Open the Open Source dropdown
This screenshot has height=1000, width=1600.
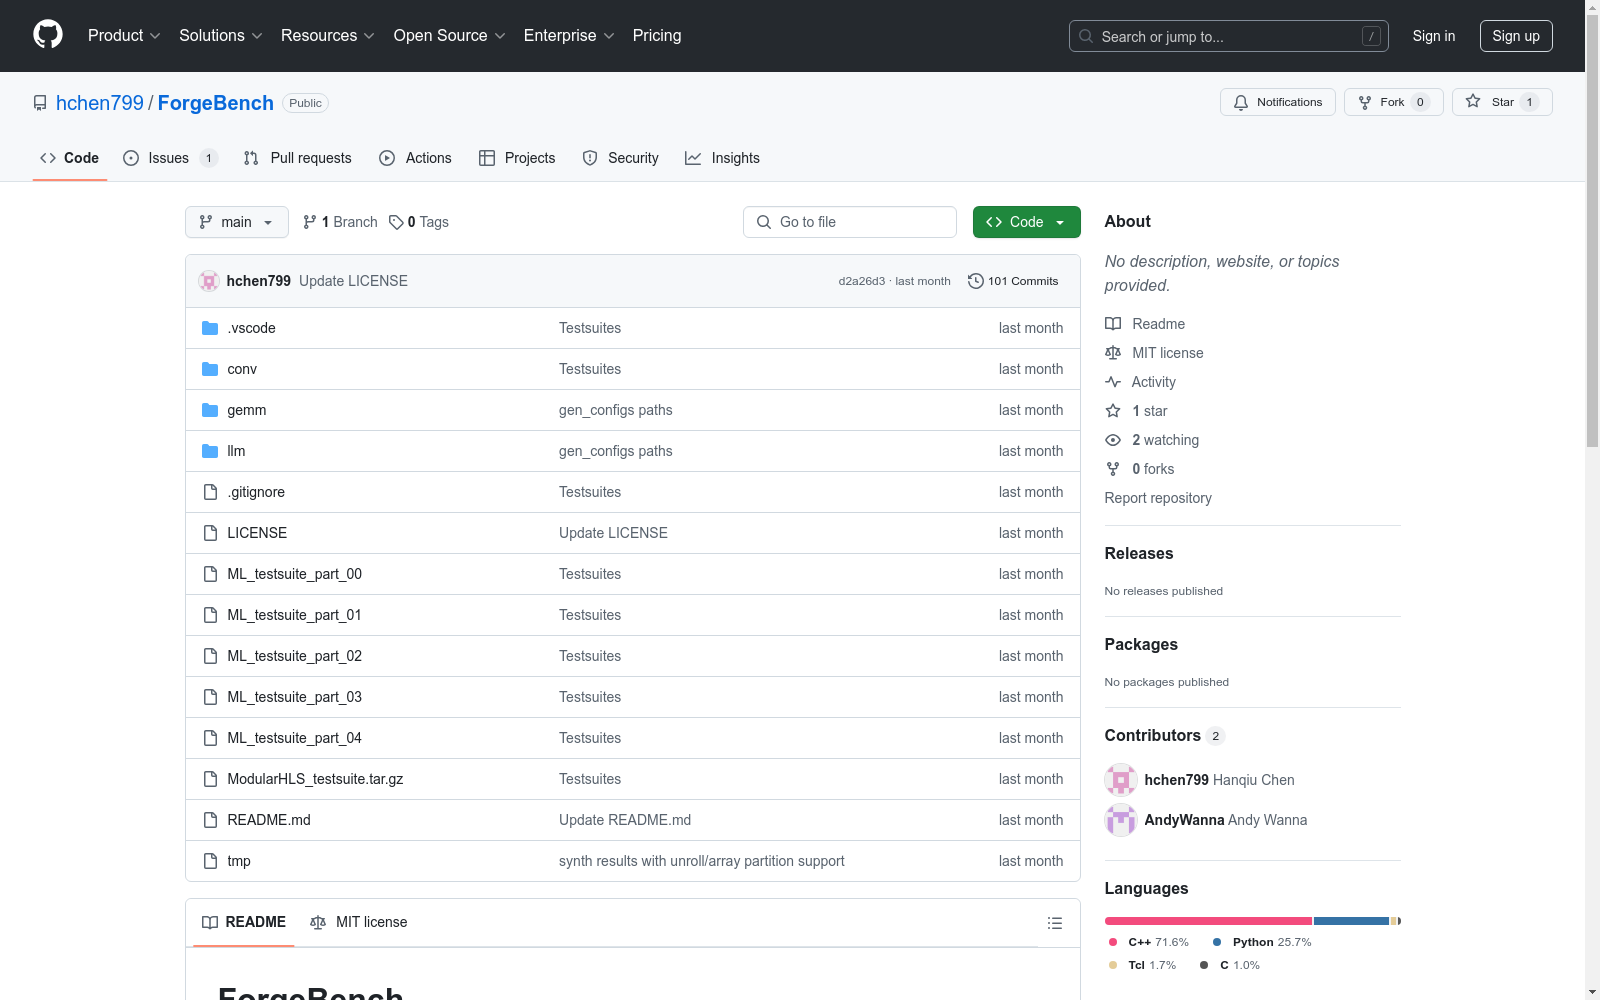[450, 36]
